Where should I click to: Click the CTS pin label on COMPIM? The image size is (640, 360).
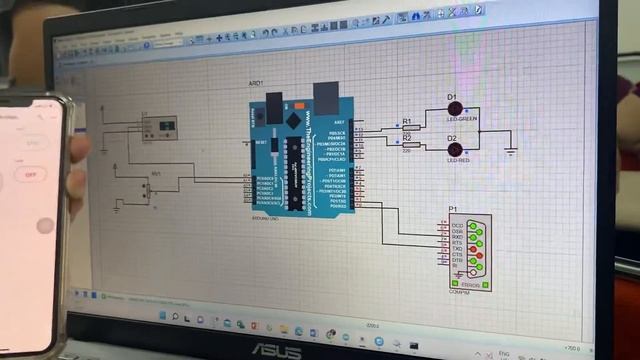457,254
